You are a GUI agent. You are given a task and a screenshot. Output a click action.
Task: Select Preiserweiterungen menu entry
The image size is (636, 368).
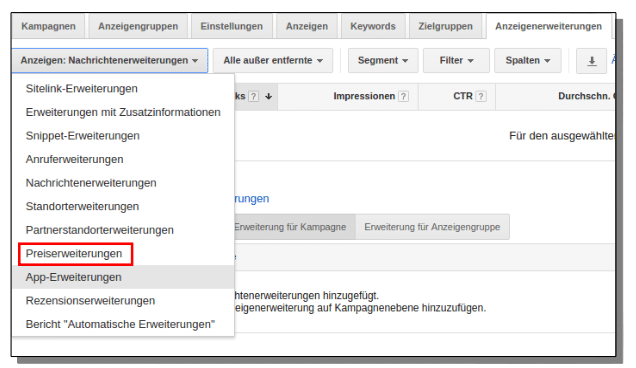click(x=123, y=254)
